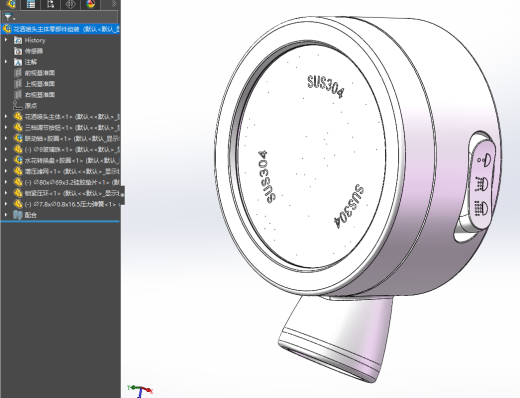Expand the 配合 mates folder
This screenshot has width=520, height=398.
(x=6, y=215)
